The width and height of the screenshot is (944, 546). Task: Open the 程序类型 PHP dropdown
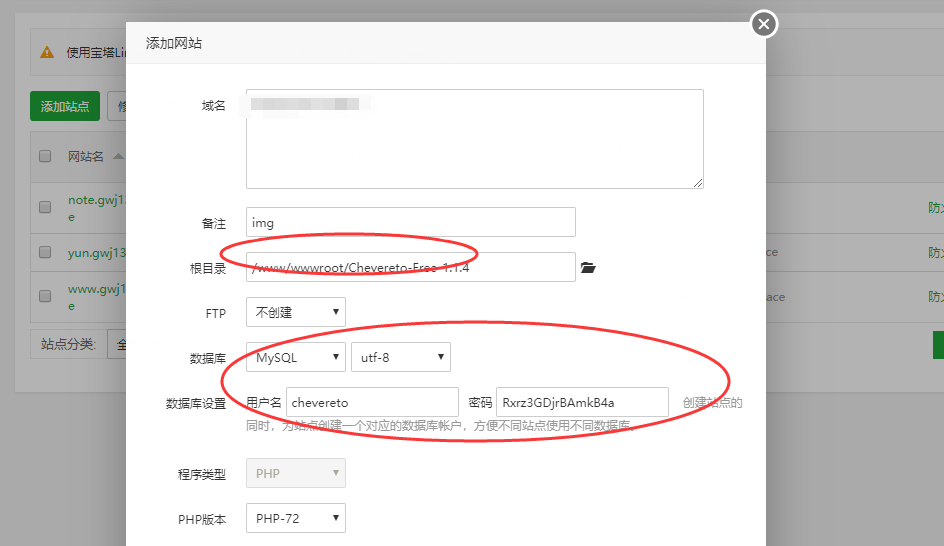[x=296, y=473]
